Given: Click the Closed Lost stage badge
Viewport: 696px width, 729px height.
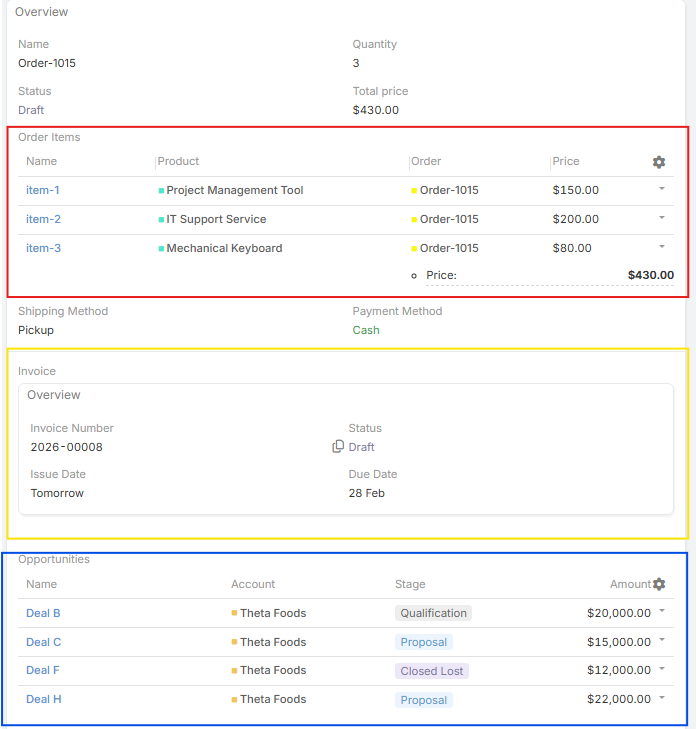Looking at the screenshot, I should (432, 671).
